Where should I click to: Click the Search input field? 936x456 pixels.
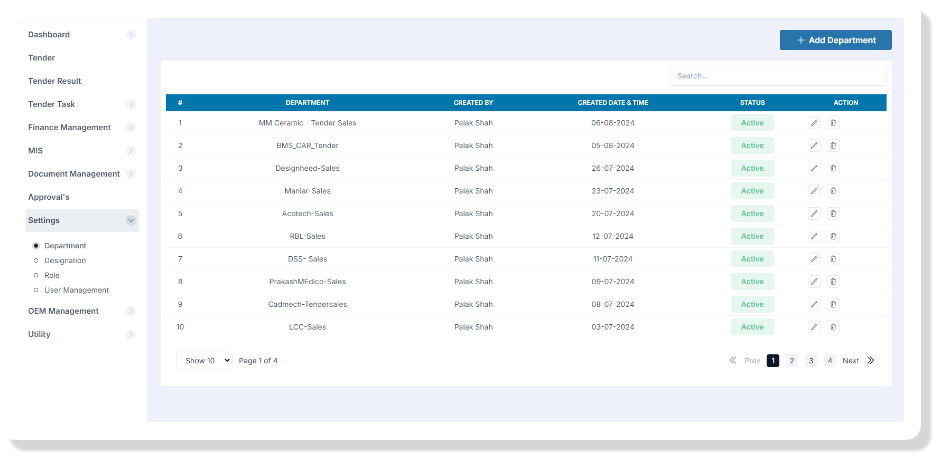777,76
